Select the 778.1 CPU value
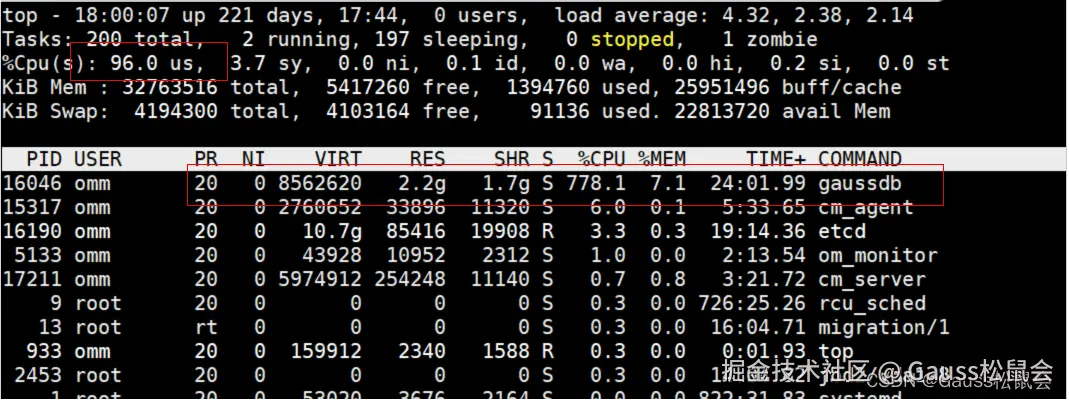This screenshot has height=400, width=1069. pyautogui.click(x=595, y=184)
